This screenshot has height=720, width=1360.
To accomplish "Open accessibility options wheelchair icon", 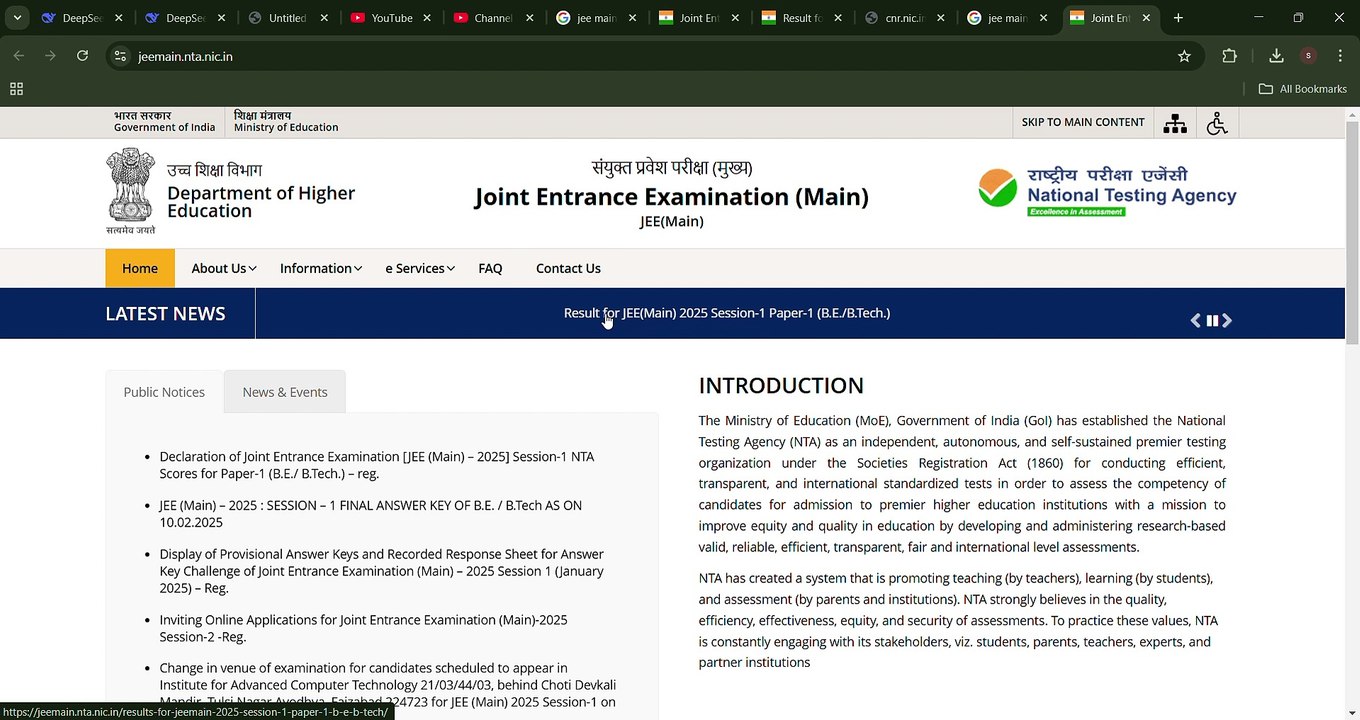I will click(x=1217, y=123).
